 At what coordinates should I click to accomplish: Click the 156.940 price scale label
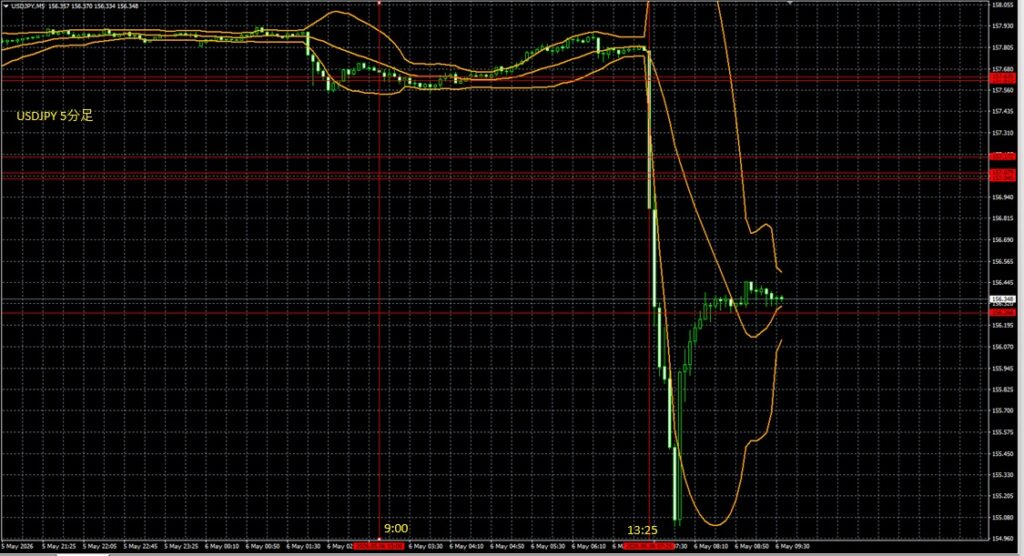pyautogui.click(x=1002, y=197)
